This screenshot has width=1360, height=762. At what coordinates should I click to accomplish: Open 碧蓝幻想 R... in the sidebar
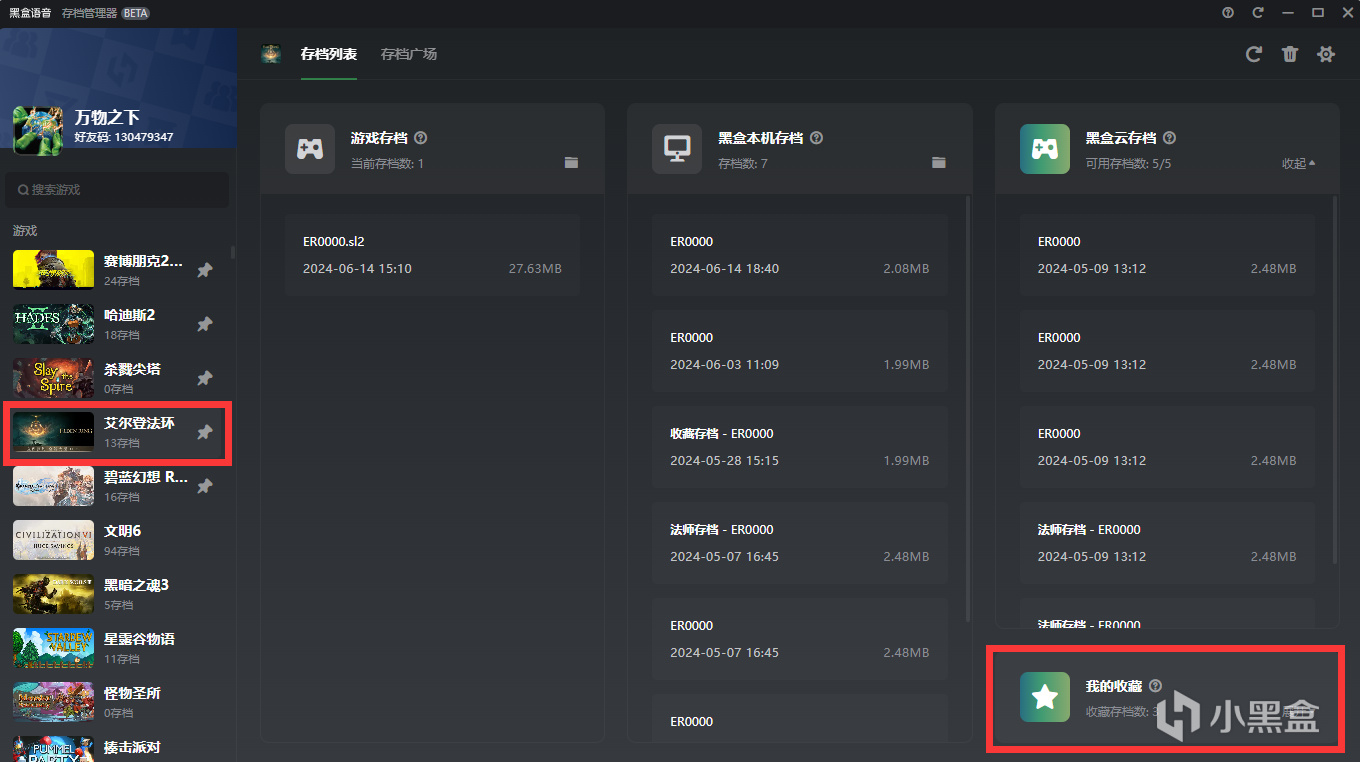[x=118, y=486]
